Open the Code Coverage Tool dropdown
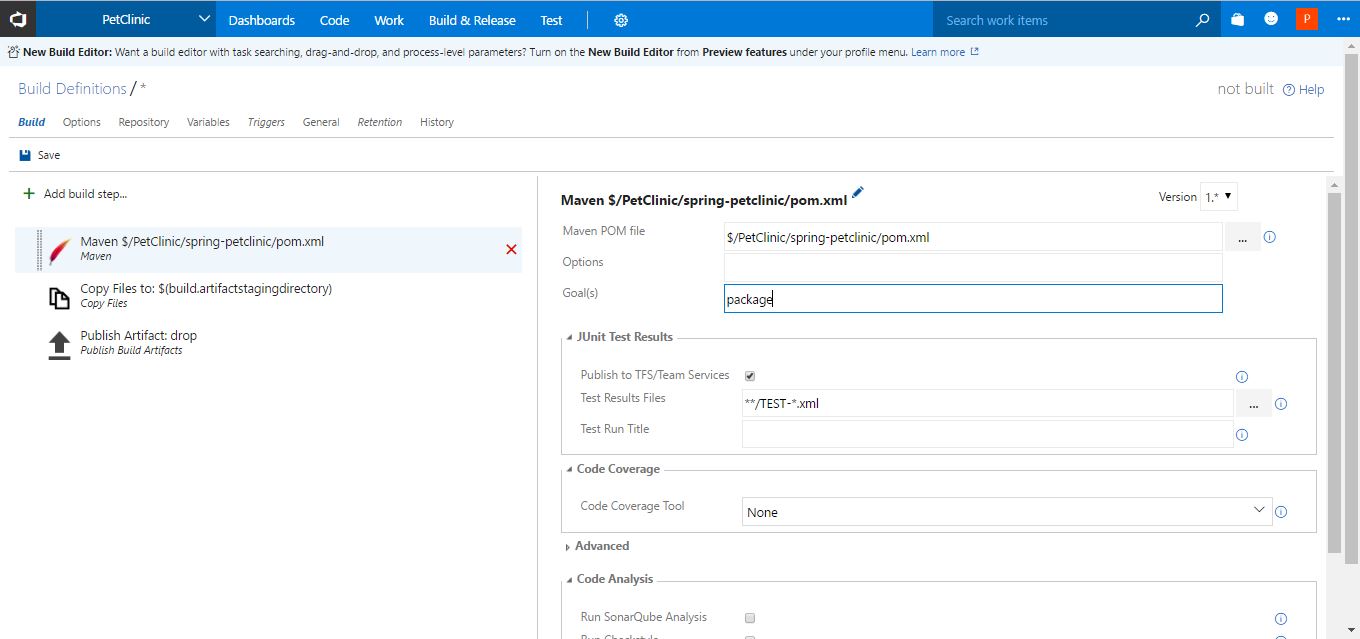The width and height of the screenshot is (1360, 639). [x=1006, y=511]
